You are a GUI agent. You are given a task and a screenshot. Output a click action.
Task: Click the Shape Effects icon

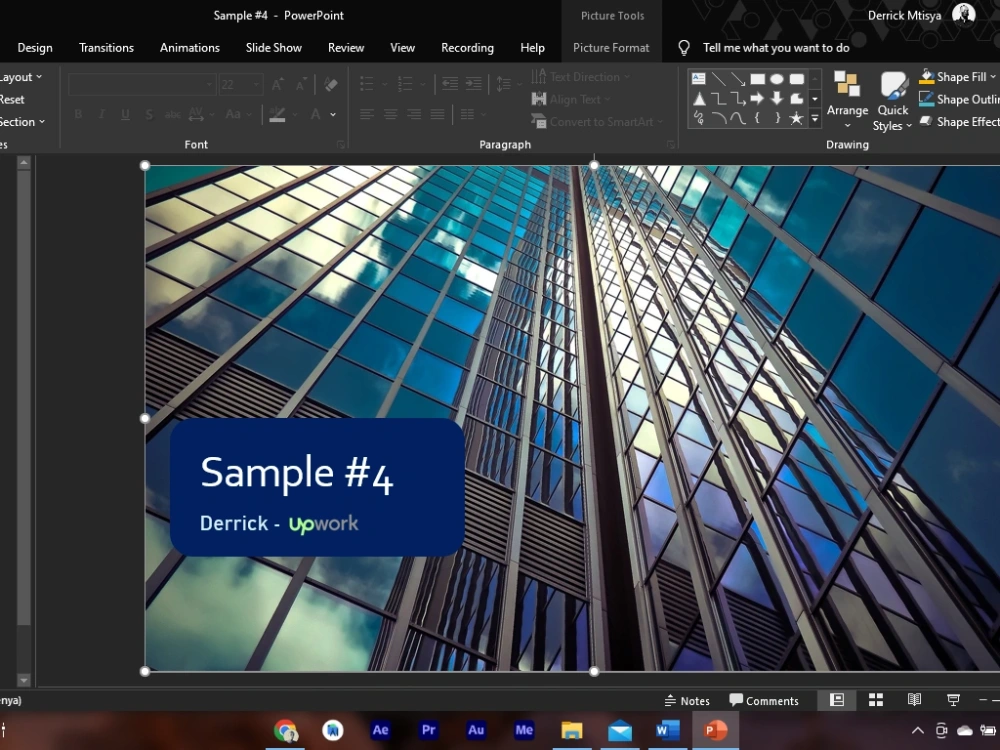pos(925,121)
